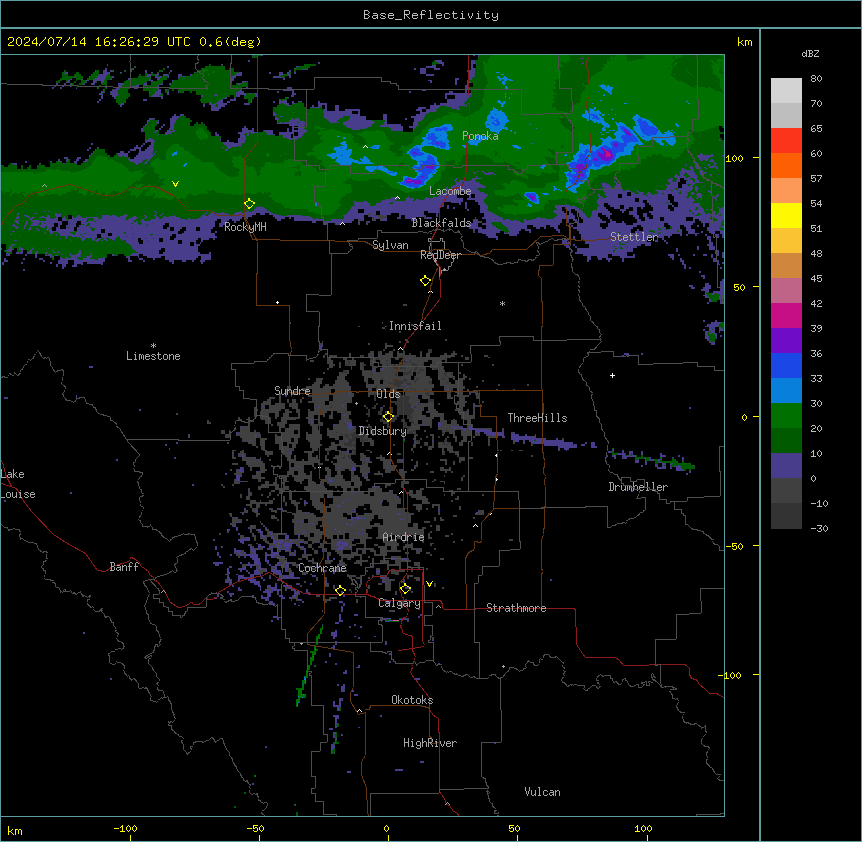Pick the yellow 54–51 dBZ legend swatch
The height and width of the screenshot is (842, 862).
(x=786, y=216)
